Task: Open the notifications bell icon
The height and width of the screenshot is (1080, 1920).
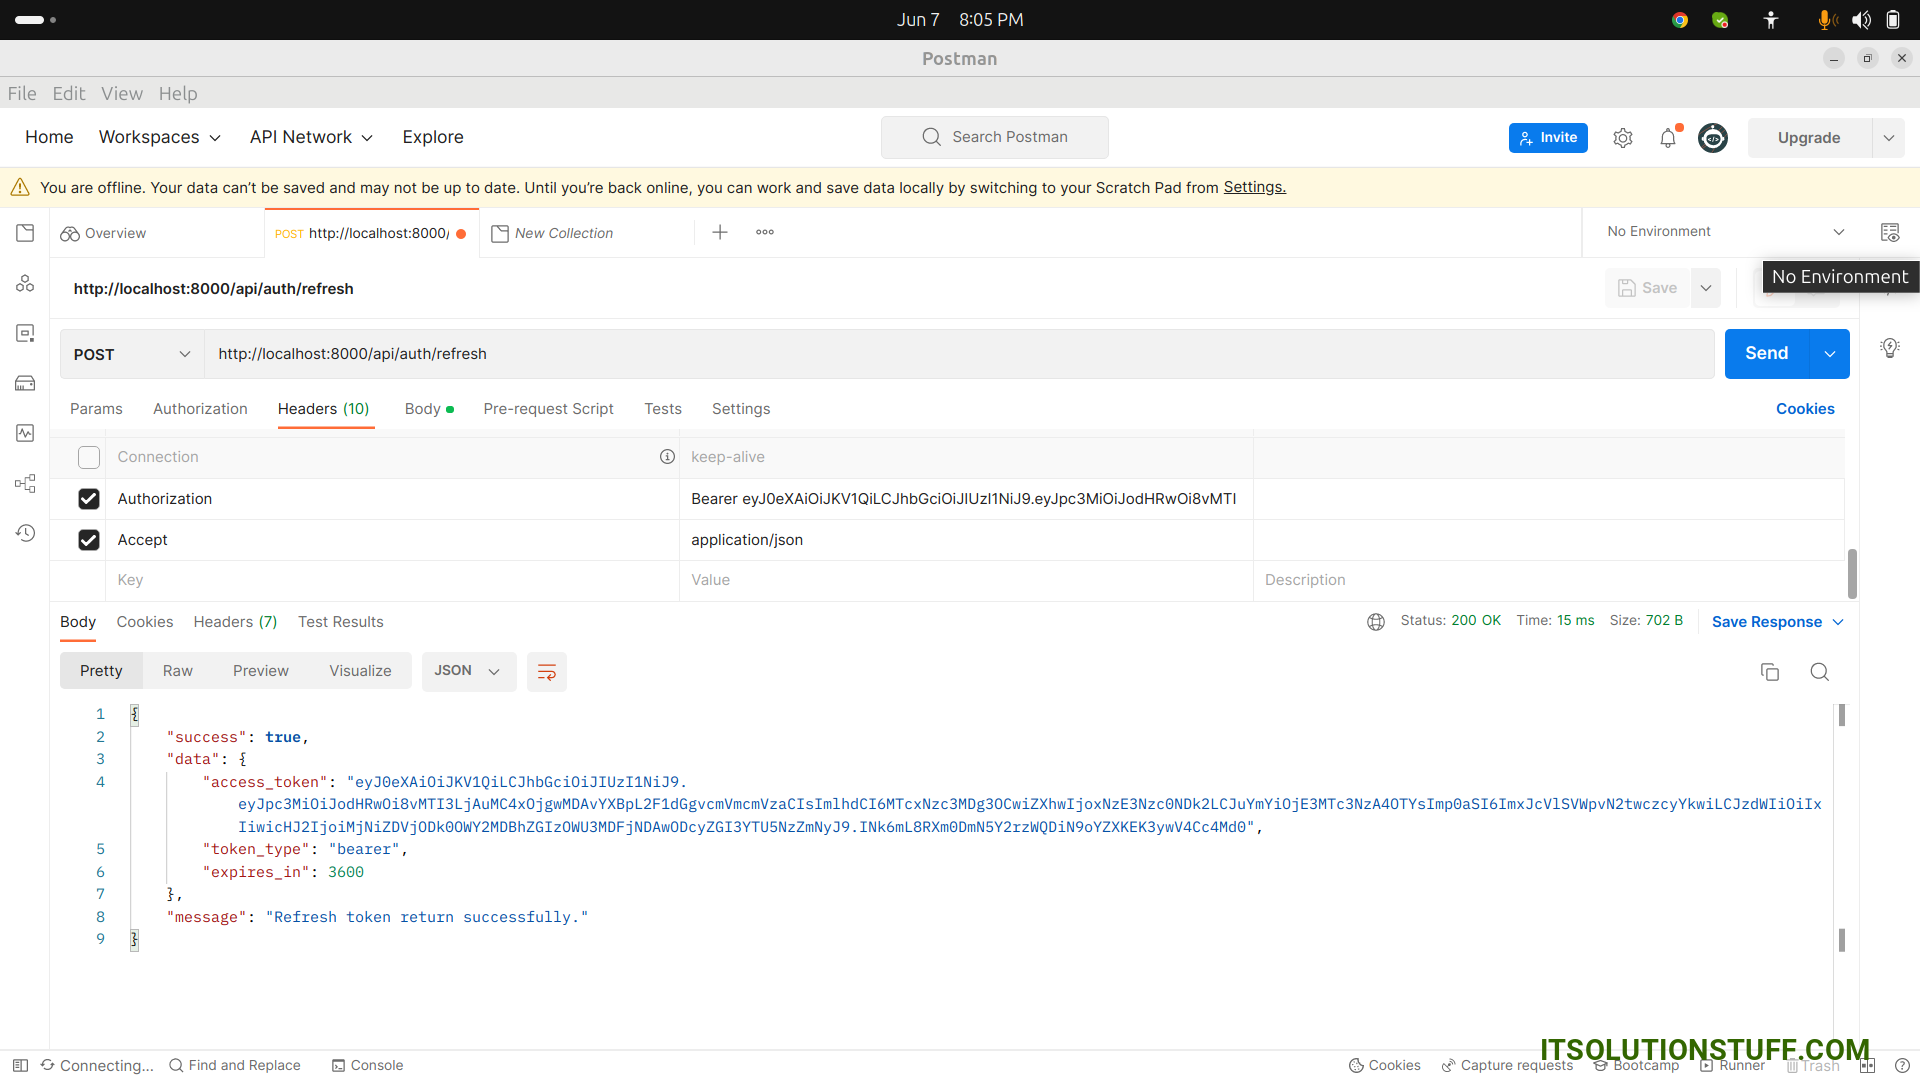Action: coord(1668,138)
